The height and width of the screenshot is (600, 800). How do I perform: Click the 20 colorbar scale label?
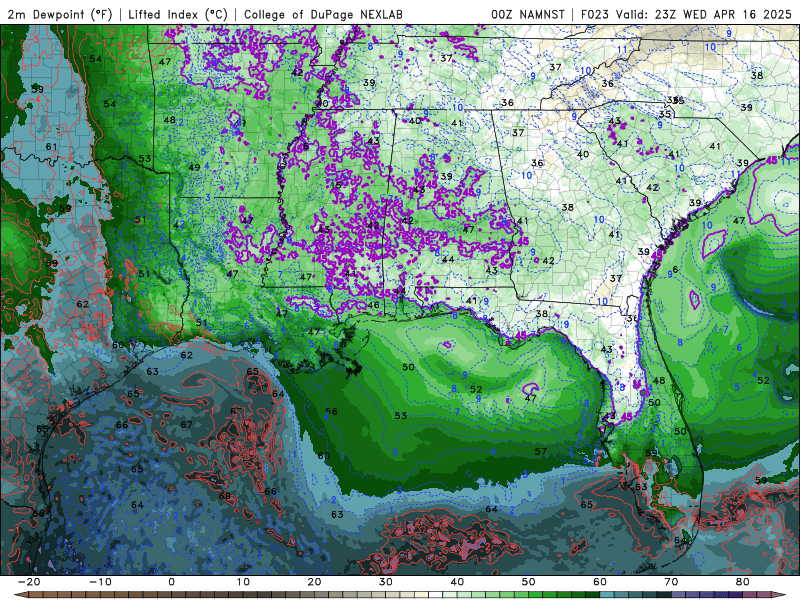tap(314, 582)
